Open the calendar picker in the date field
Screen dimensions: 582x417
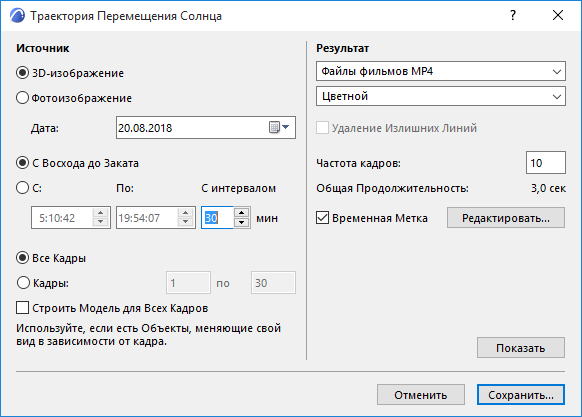279,128
